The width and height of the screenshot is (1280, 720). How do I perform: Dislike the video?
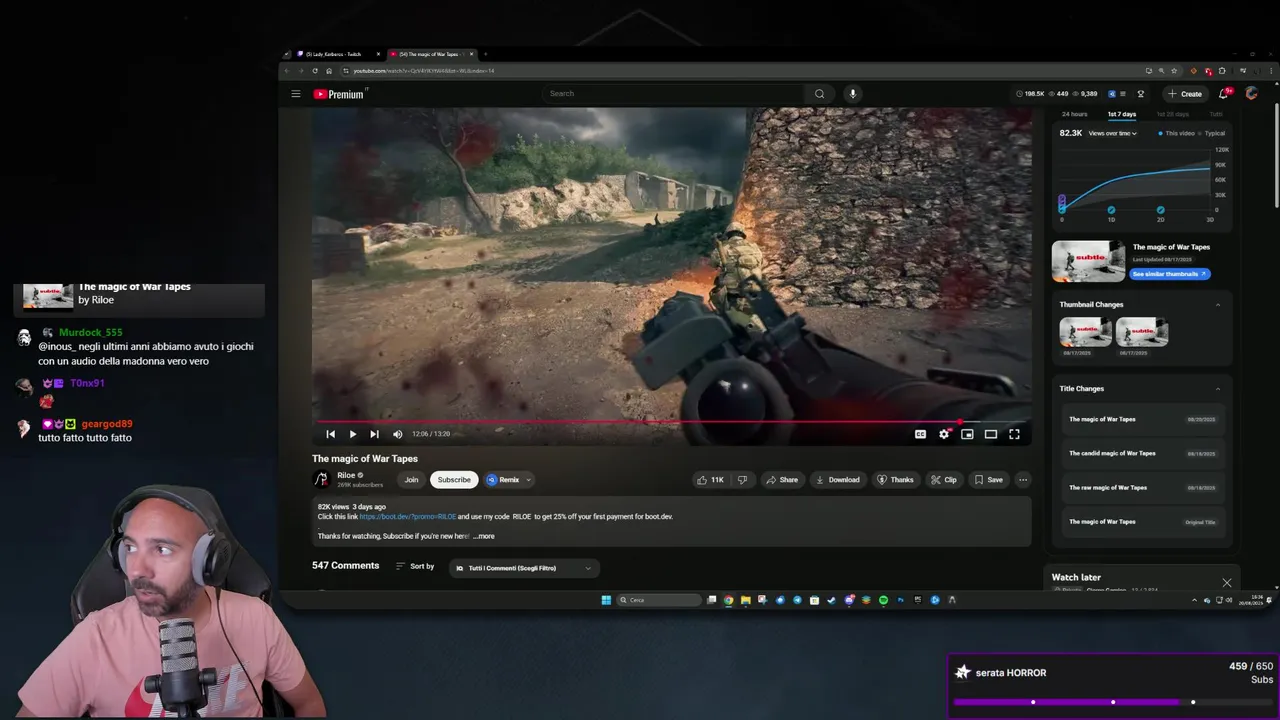pyautogui.click(x=742, y=480)
